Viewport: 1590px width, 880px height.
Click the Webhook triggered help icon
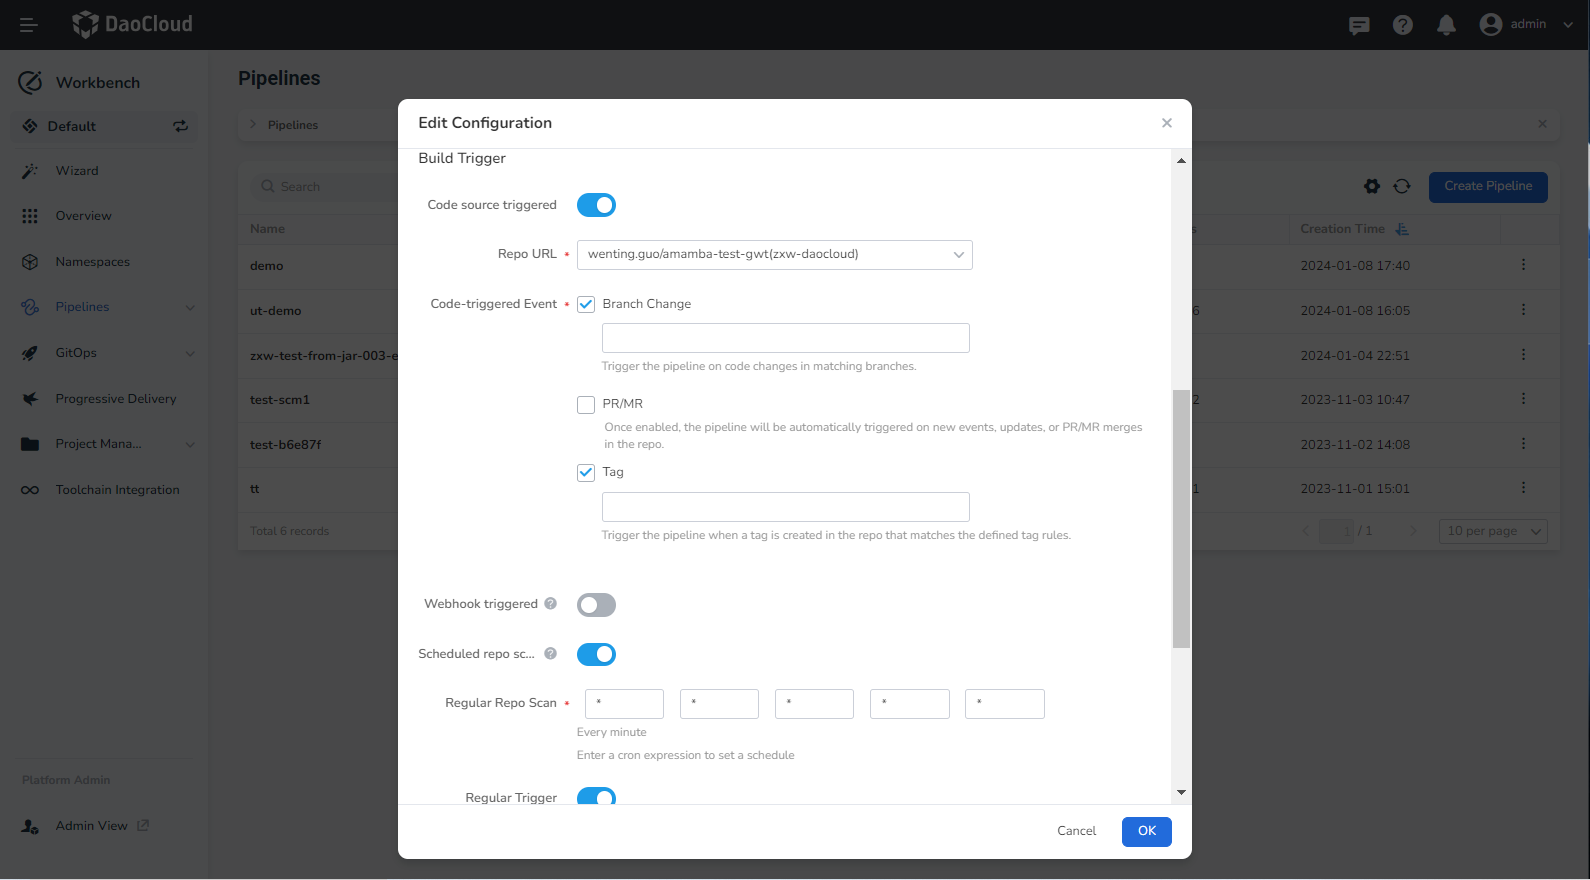pos(550,604)
